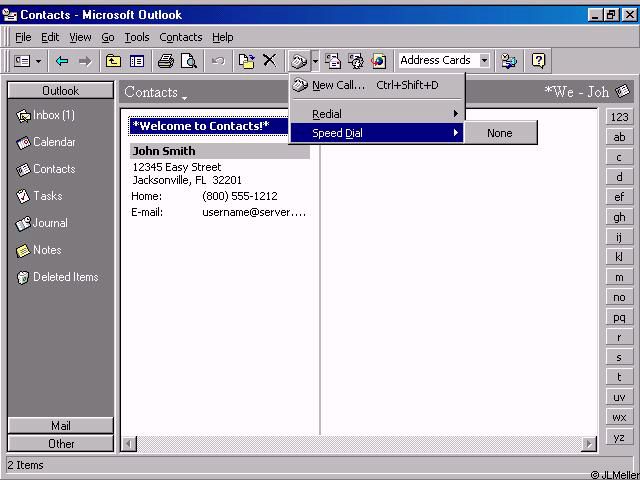Screen dimensions: 640x480
Task: Click Explore Web Page icon
Action: tap(379, 61)
